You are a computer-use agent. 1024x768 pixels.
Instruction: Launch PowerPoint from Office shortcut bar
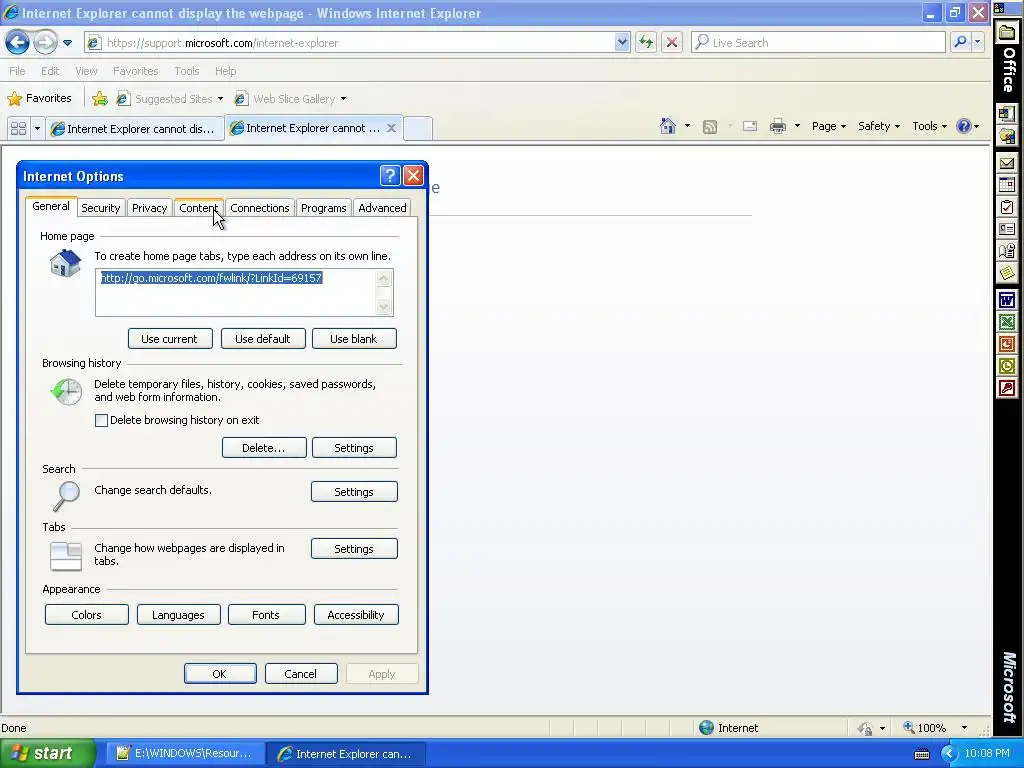1007,344
